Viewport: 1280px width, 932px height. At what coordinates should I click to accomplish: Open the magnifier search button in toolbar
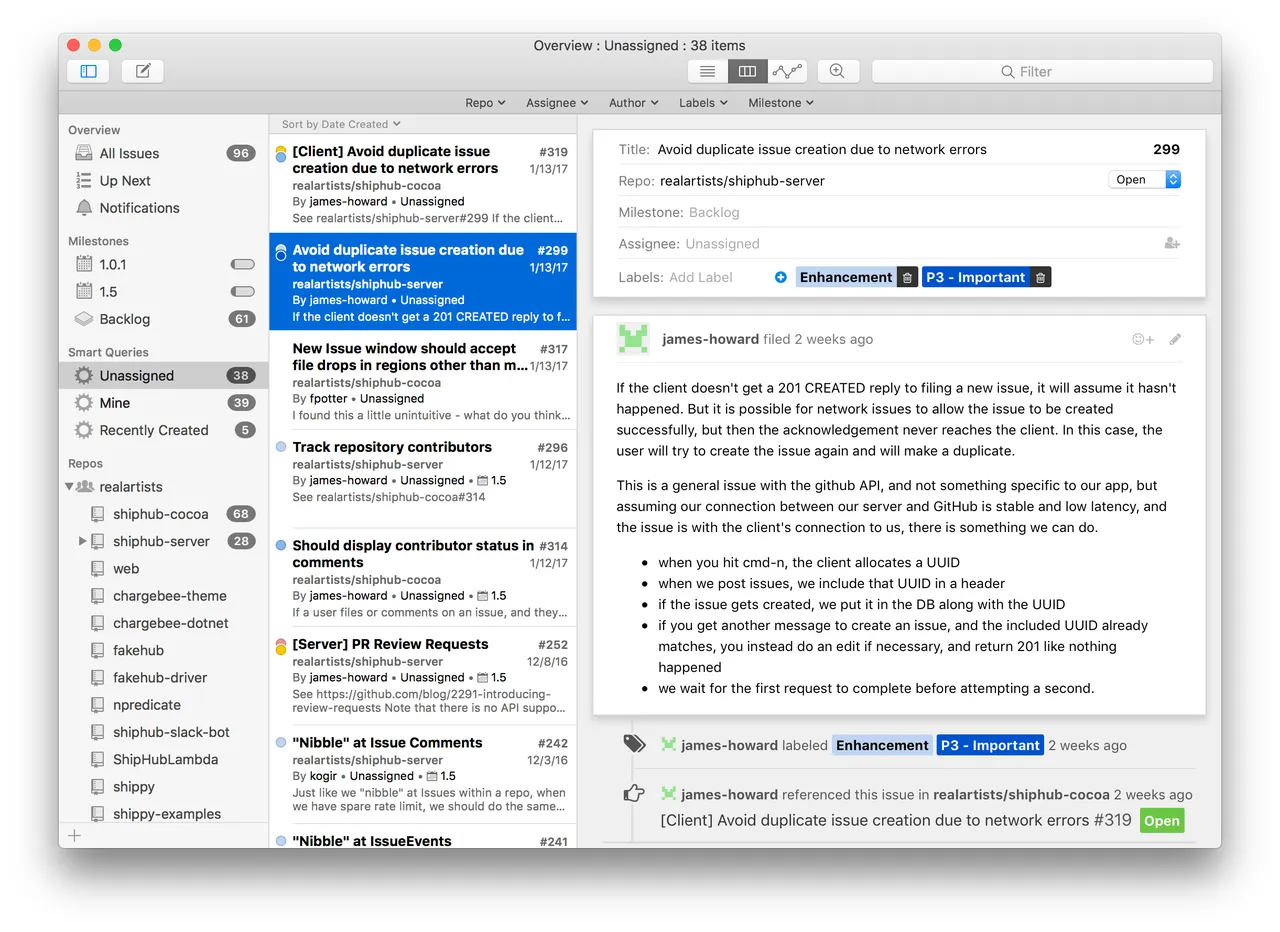838,71
